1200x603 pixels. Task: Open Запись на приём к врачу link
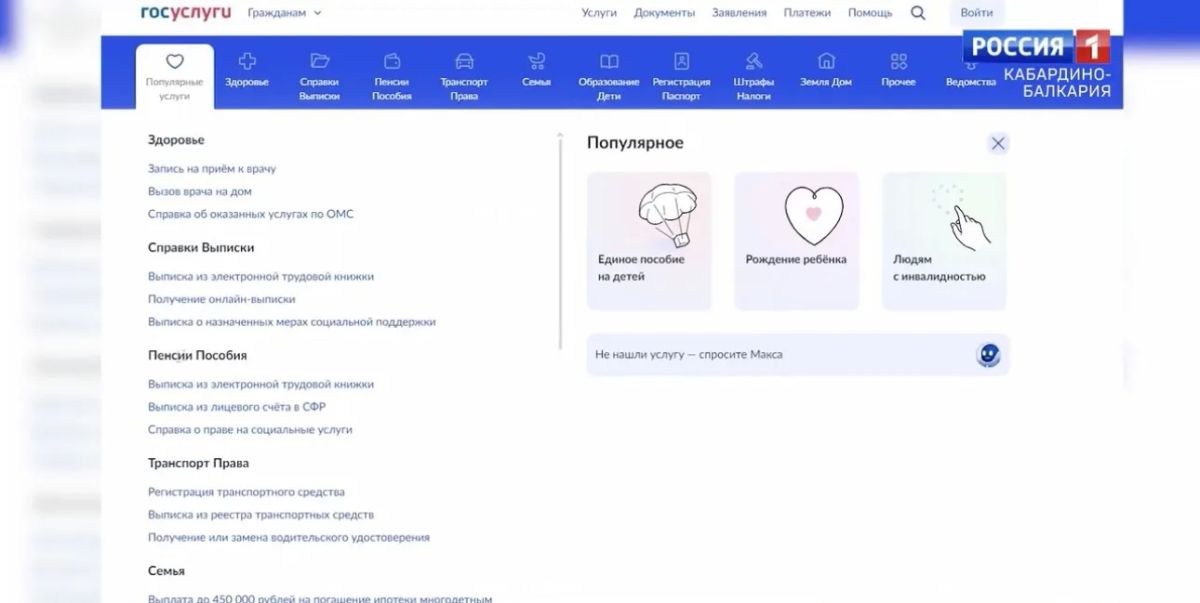212,169
